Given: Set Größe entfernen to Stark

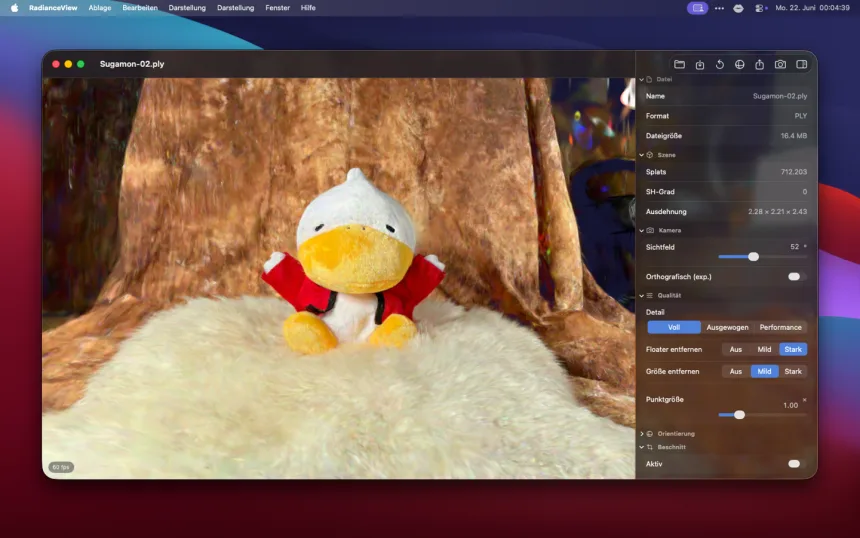Looking at the screenshot, I should [x=793, y=371].
